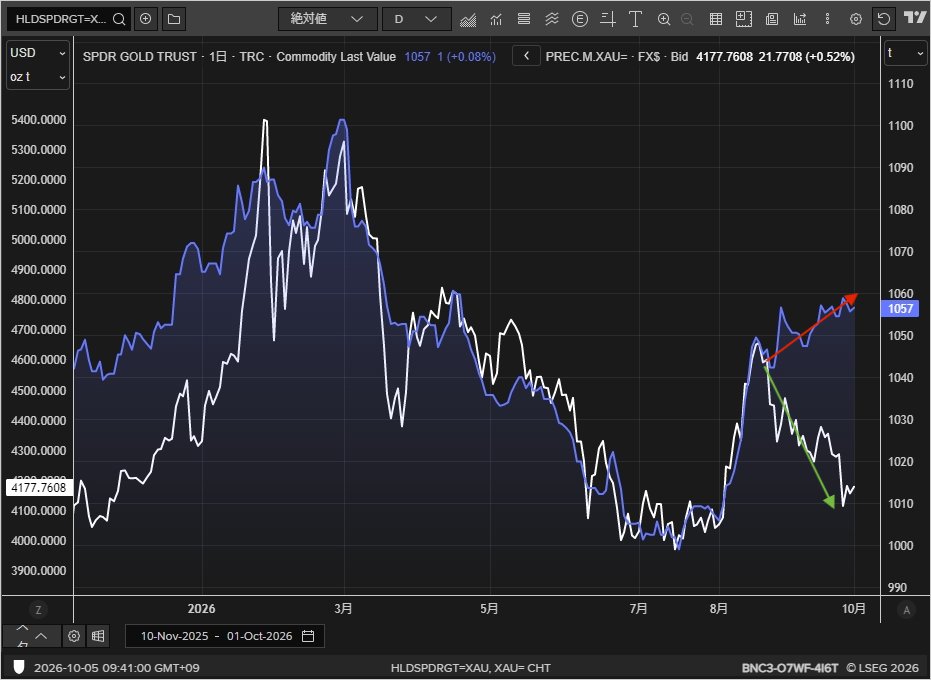This screenshot has width=931, height=680.
Task: Click the SPDR GOLD TRUST legend label
Action: point(140,56)
